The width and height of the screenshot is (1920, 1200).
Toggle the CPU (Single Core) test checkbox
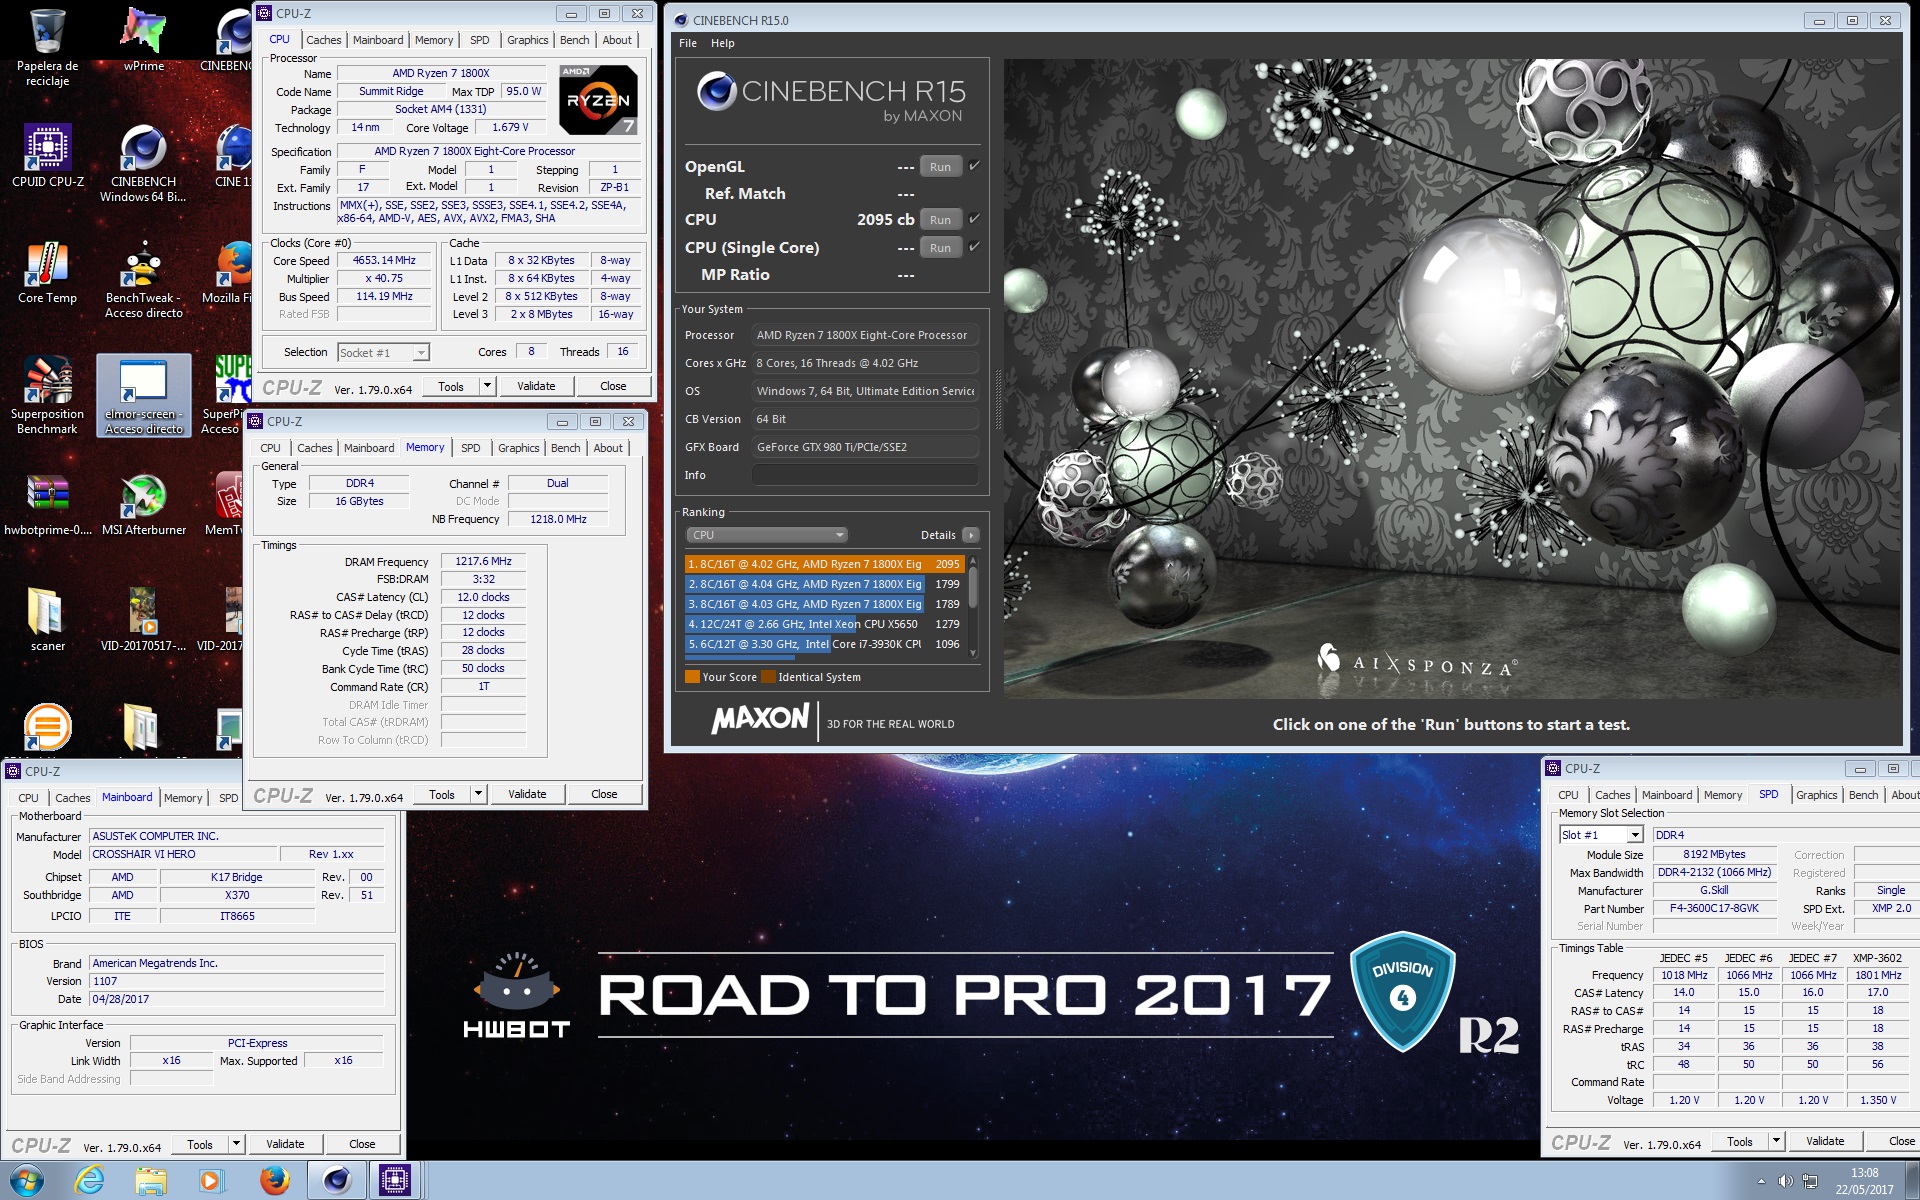click(x=974, y=246)
